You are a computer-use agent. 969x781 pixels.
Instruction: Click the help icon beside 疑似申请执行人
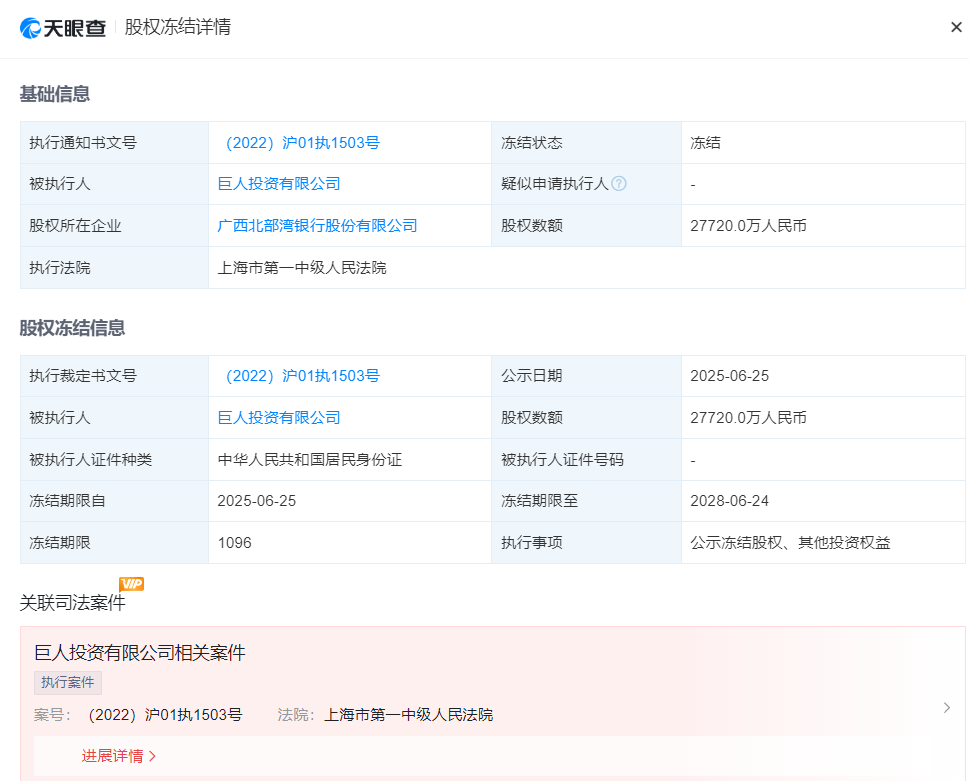pyautogui.click(x=619, y=184)
